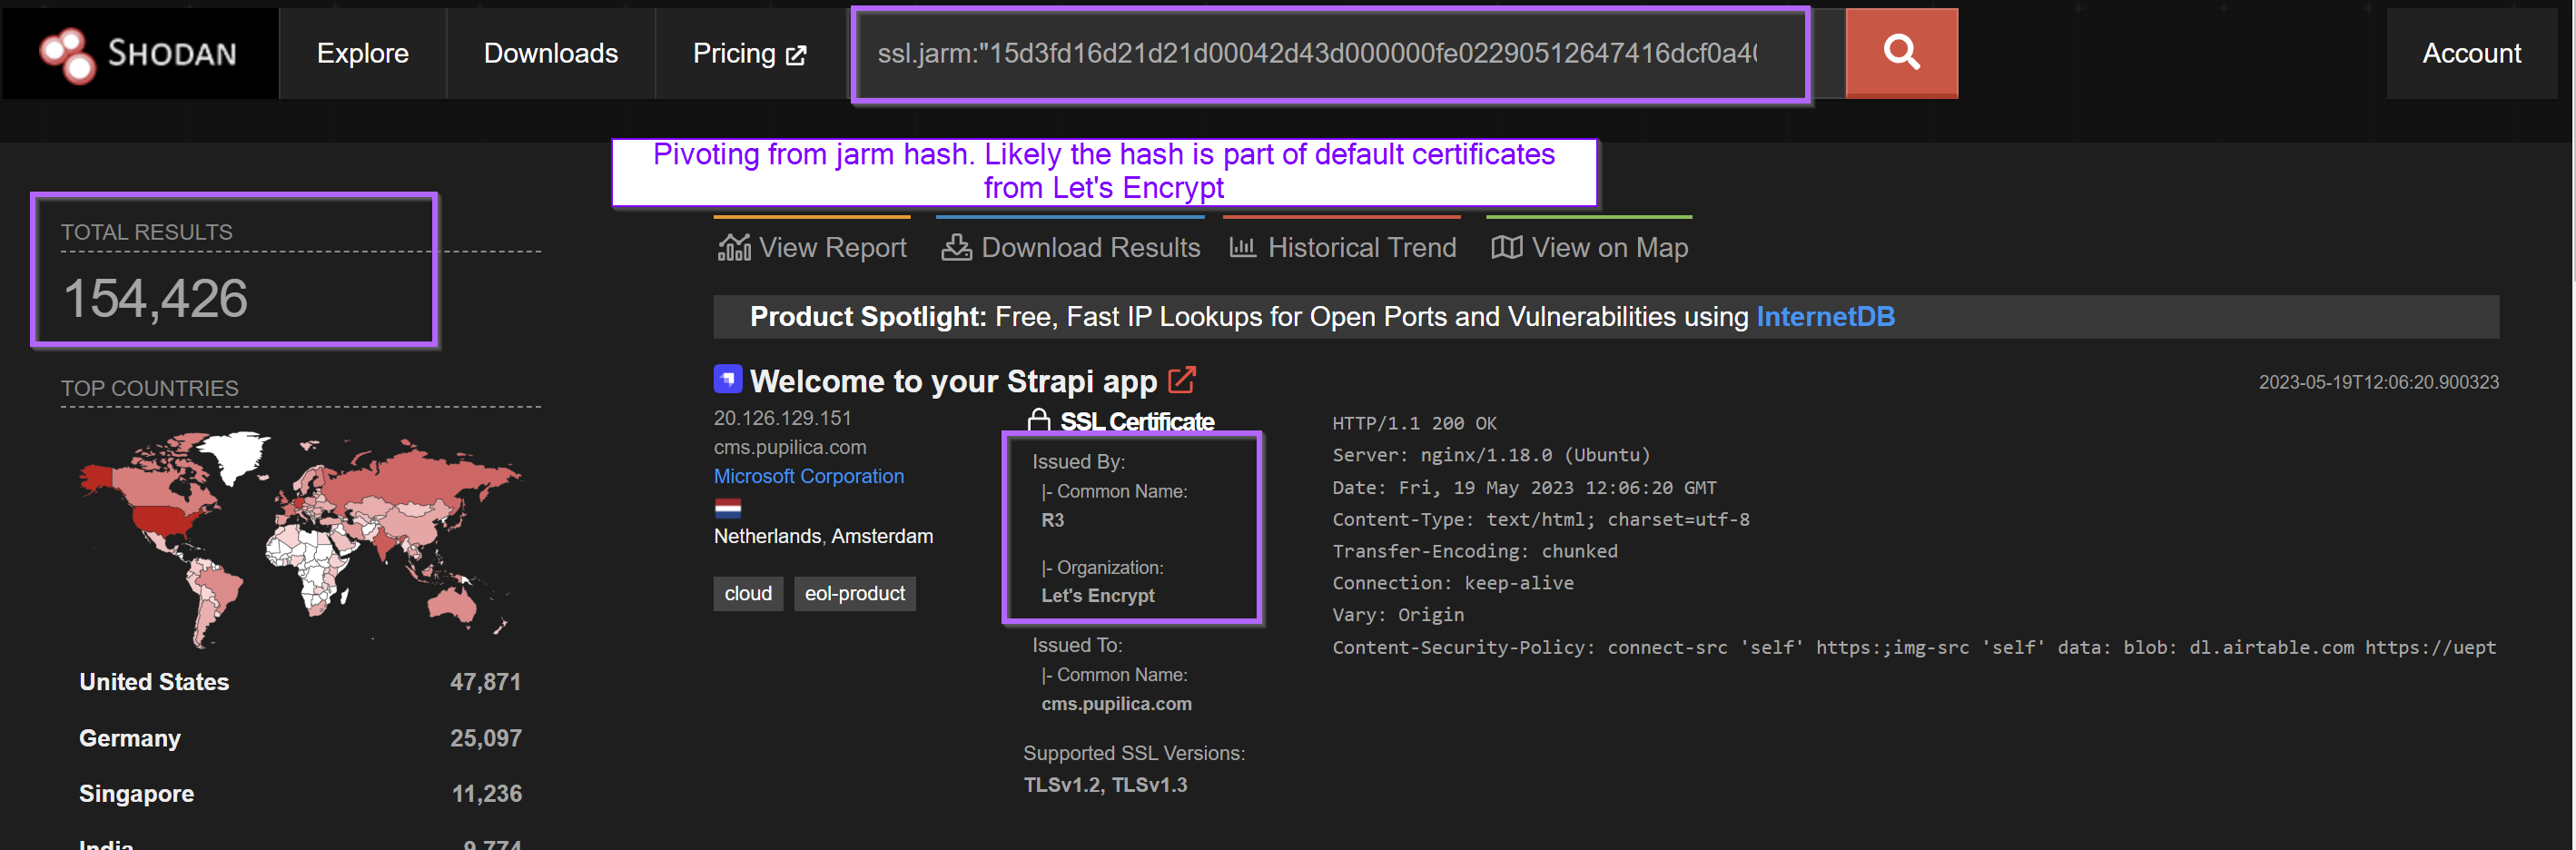The image size is (2576, 850).
Task: Click the TLSv1.2, TLSv1.3 versions text
Action: (x=1105, y=785)
